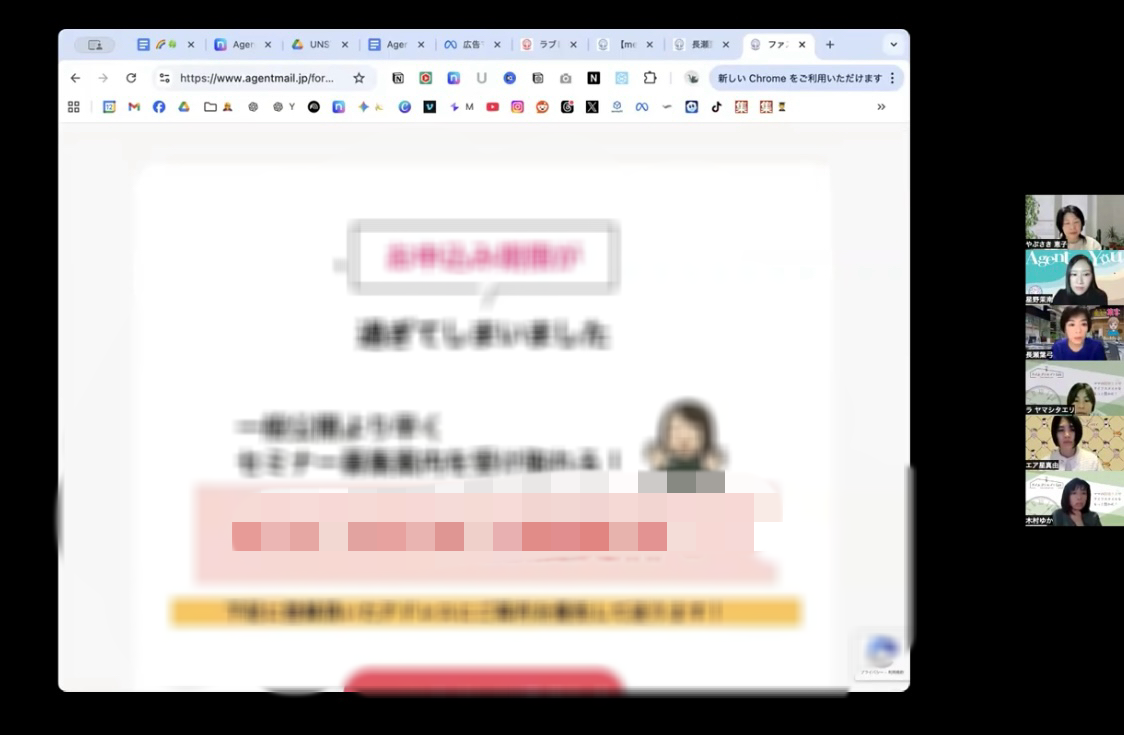Open the YouTube bookmark
Screen dimensions: 1124x735
pyautogui.click(x=492, y=107)
